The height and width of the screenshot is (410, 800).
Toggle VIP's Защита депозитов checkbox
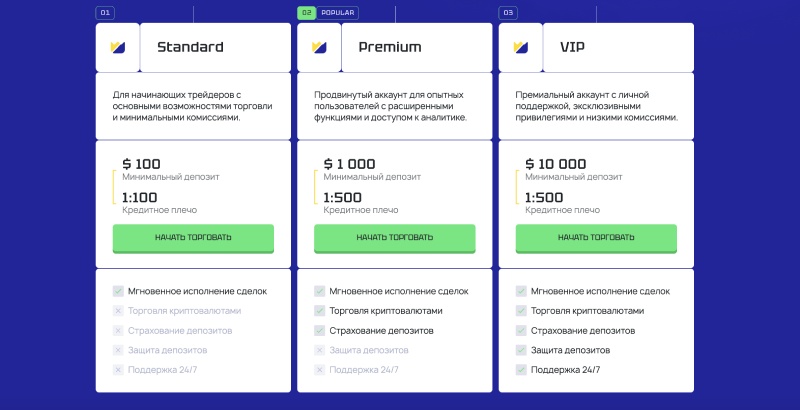pos(521,350)
